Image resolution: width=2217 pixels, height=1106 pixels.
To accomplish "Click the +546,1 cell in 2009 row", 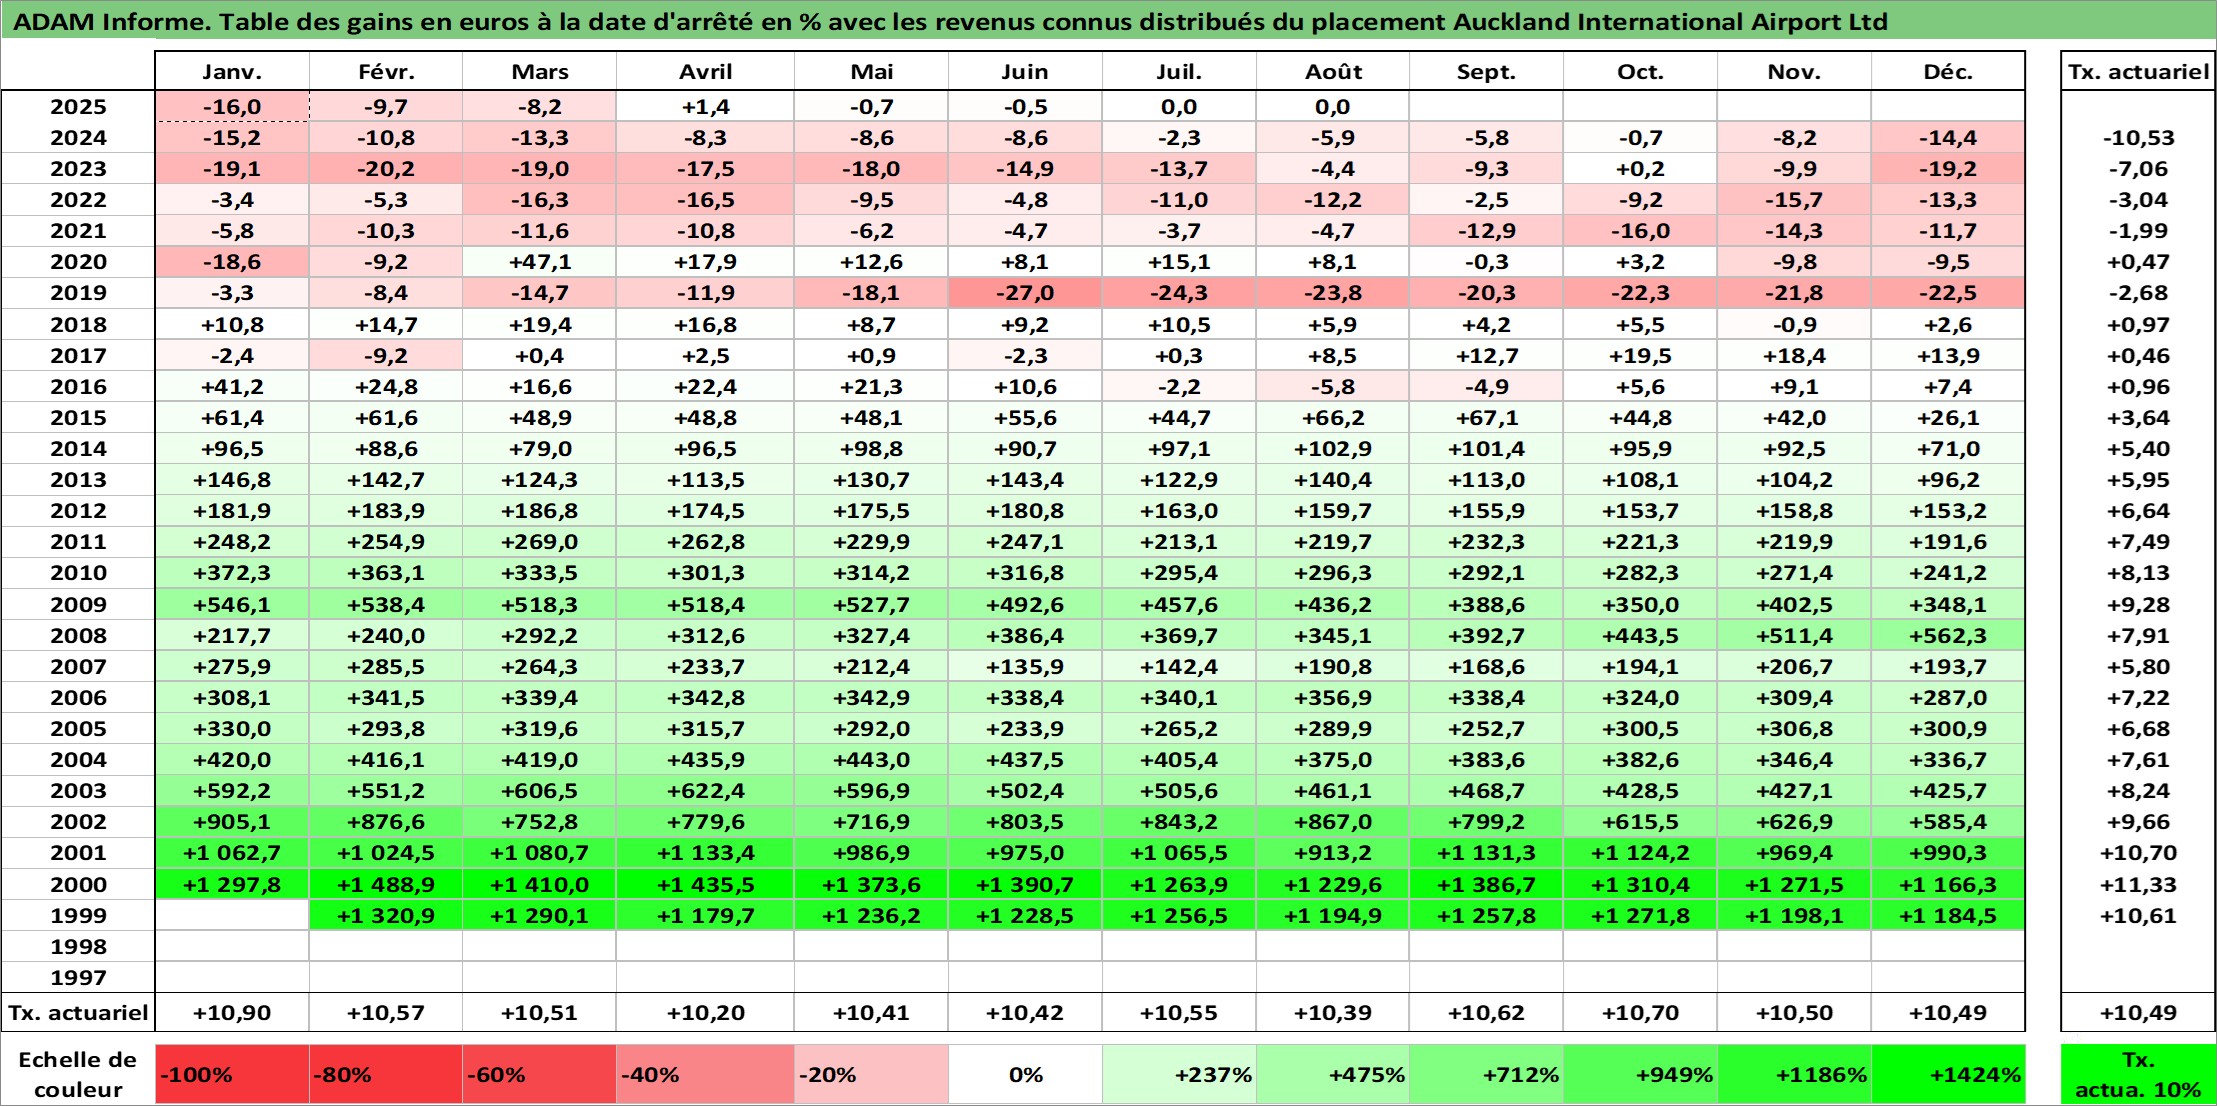I will [232, 604].
